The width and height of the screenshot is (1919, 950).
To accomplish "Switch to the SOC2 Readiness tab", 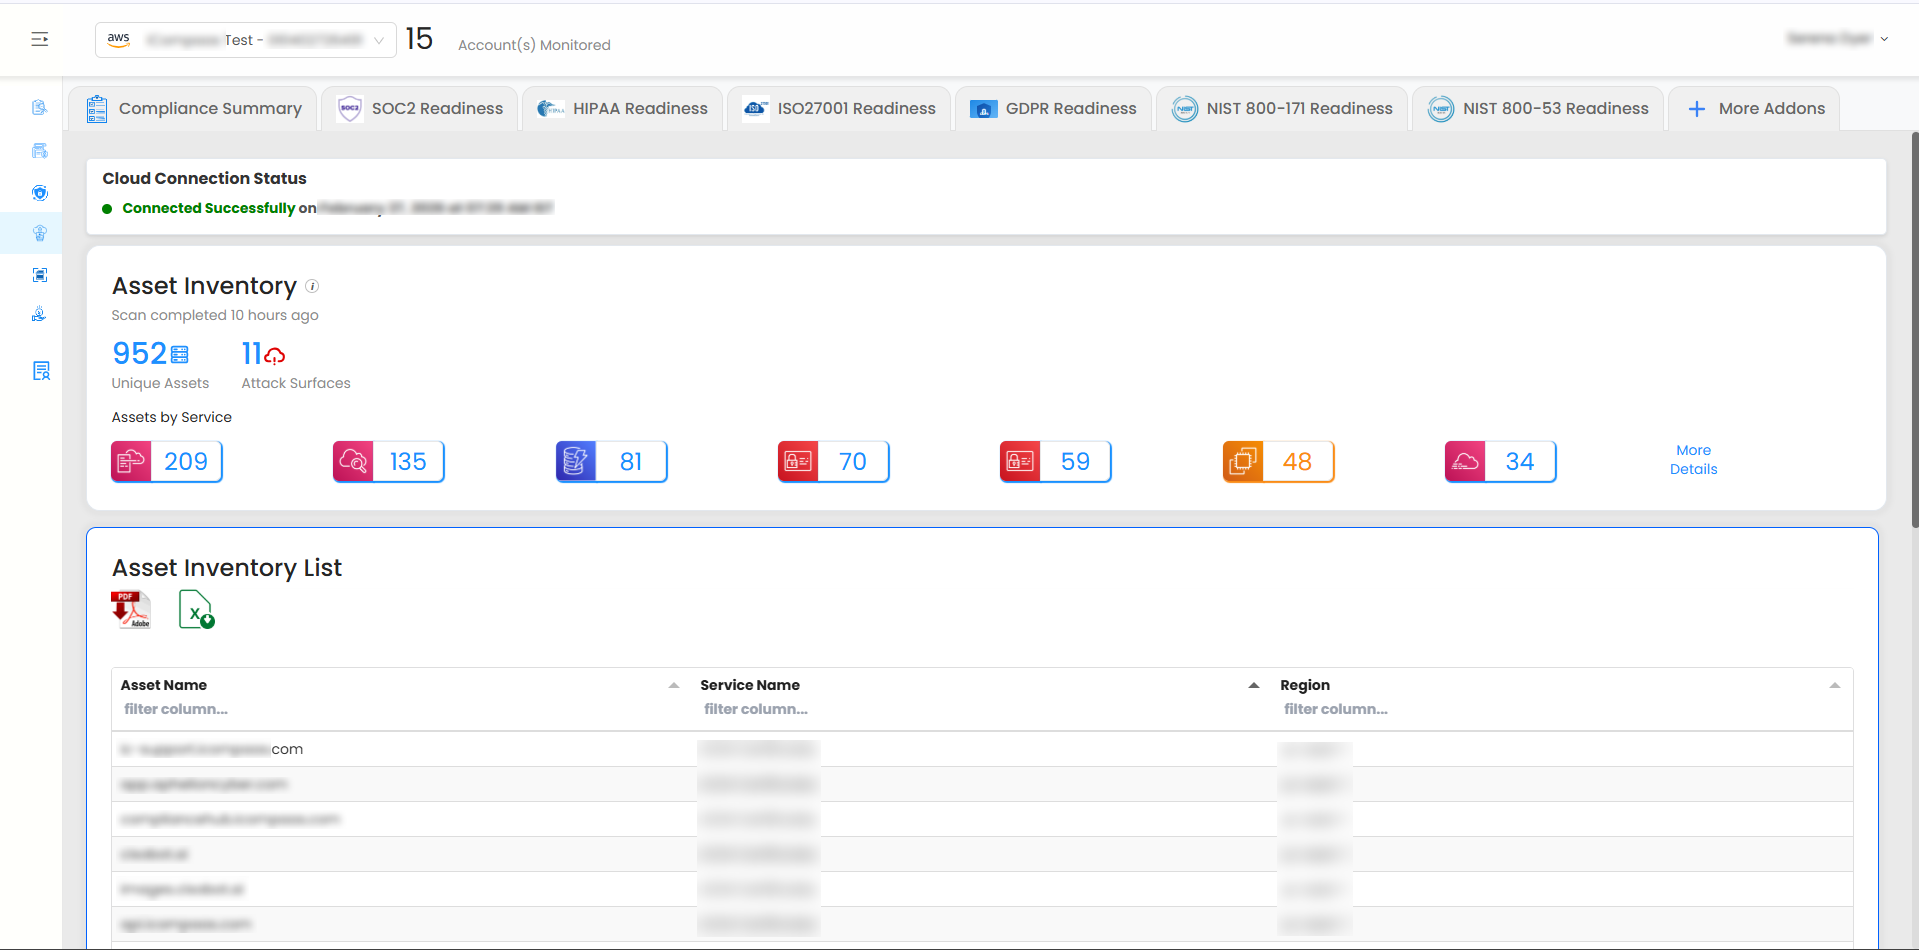I will pos(420,108).
